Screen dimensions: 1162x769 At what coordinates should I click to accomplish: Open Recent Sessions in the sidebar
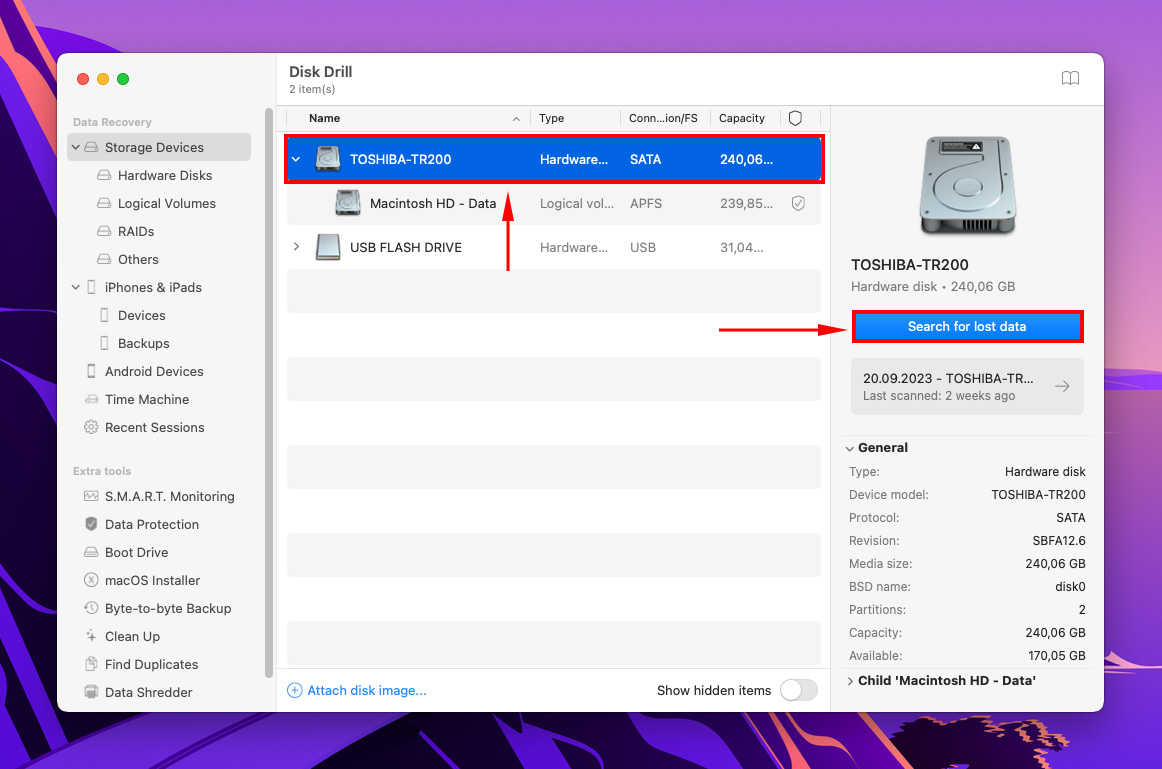pos(154,427)
